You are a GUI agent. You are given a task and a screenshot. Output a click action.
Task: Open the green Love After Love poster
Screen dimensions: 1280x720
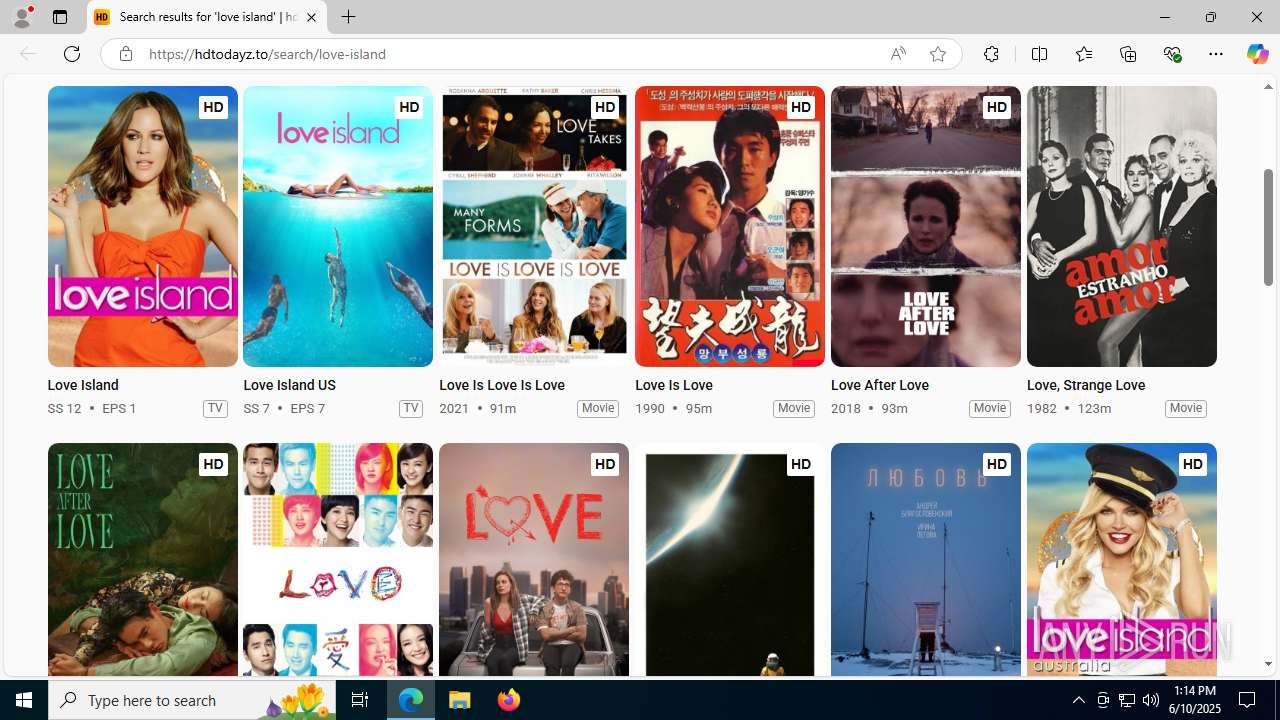tap(142, 560)
